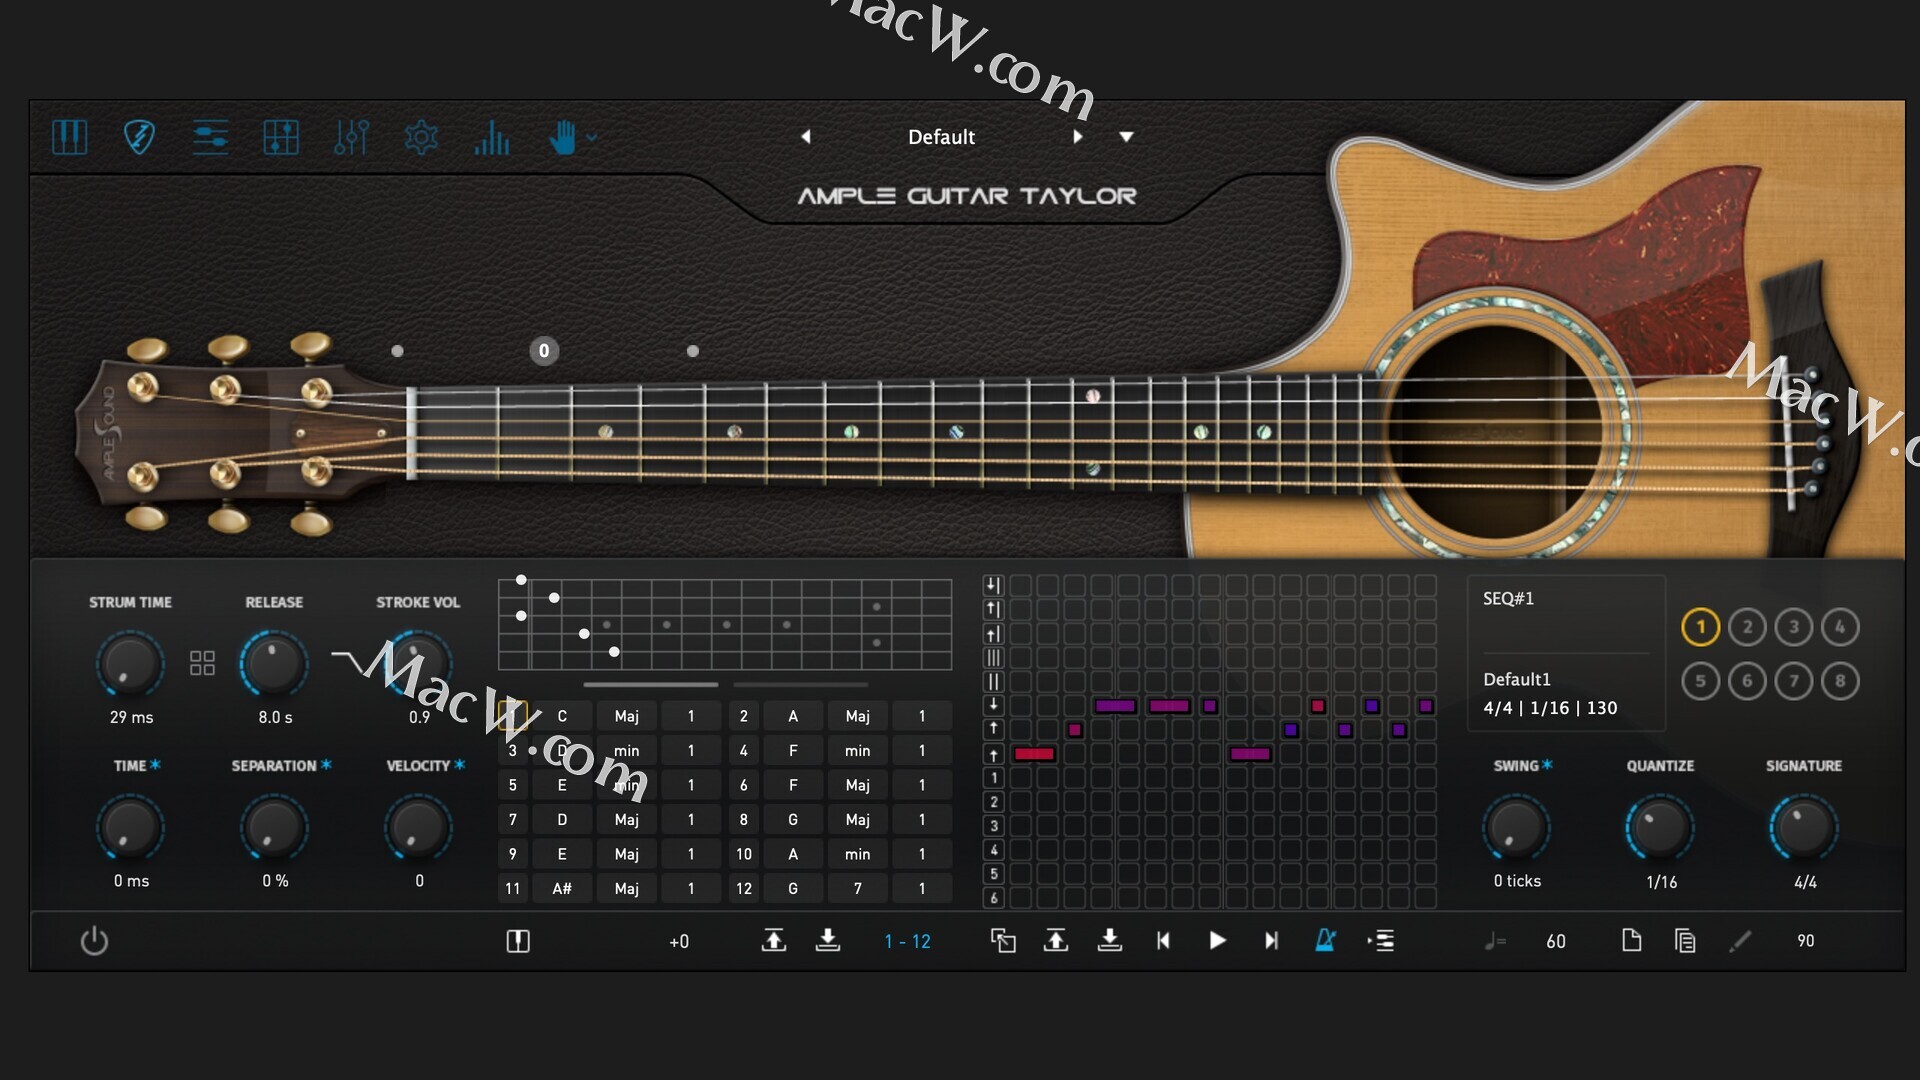Image resolution: width=1920 pixels, height=1080 pixels.
Task: Select sequence slot 1
Action: coord(1700,627)
